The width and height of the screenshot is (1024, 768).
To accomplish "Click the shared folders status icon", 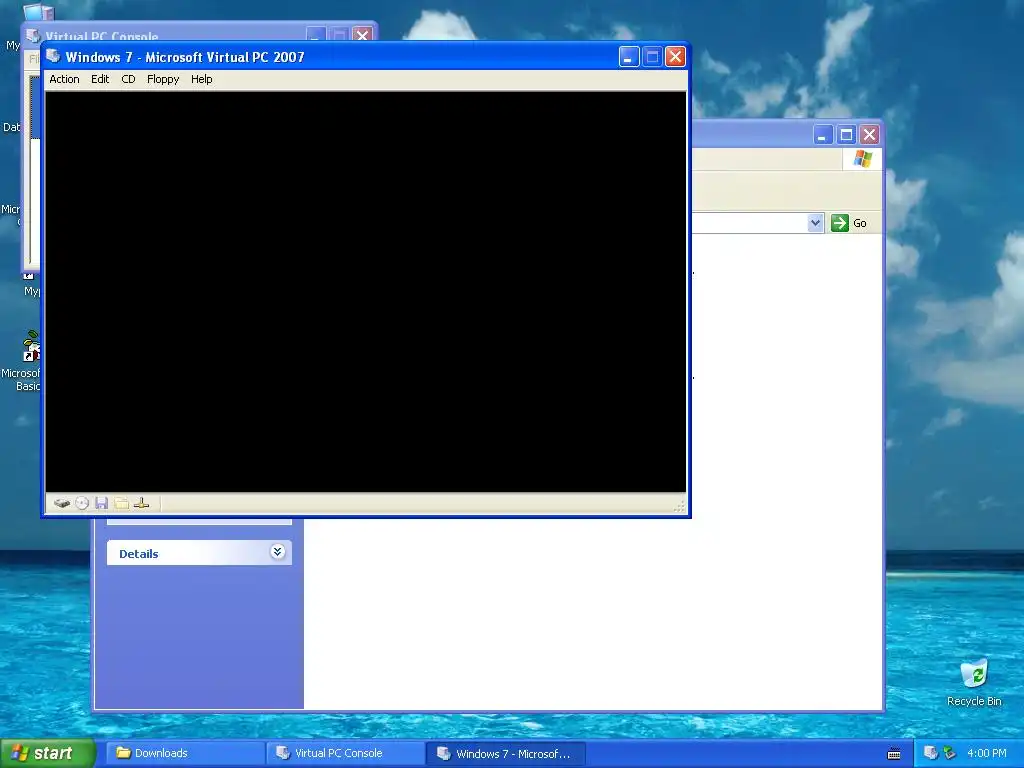I will (x=121, y=504).
